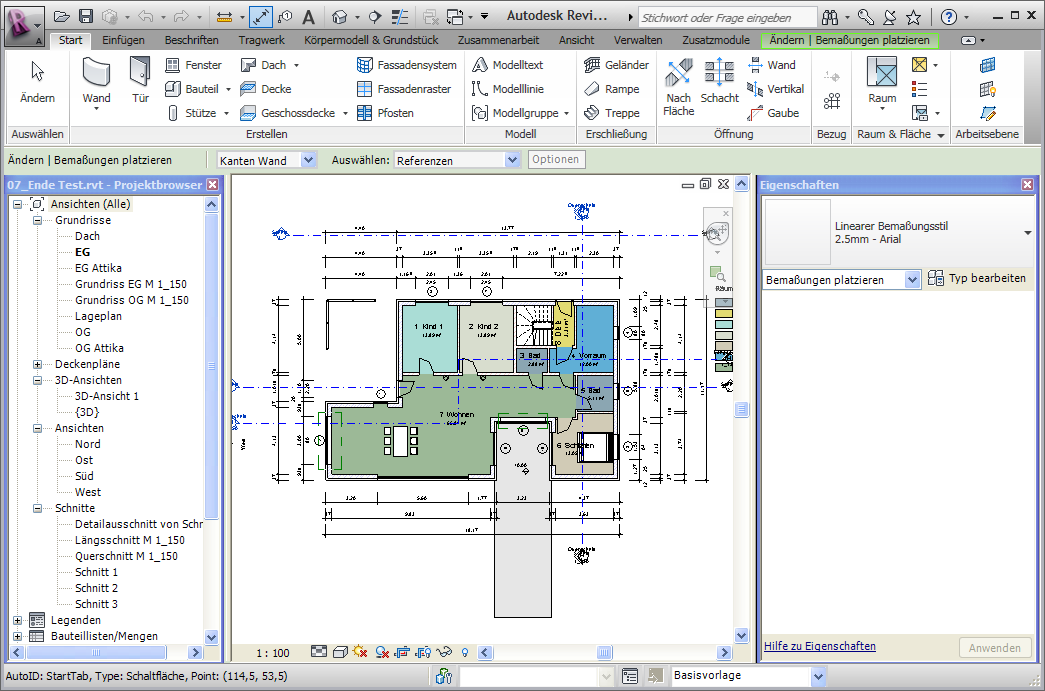Open the Zusammenarbeit ribbon tab

click(x=498, y=39)
